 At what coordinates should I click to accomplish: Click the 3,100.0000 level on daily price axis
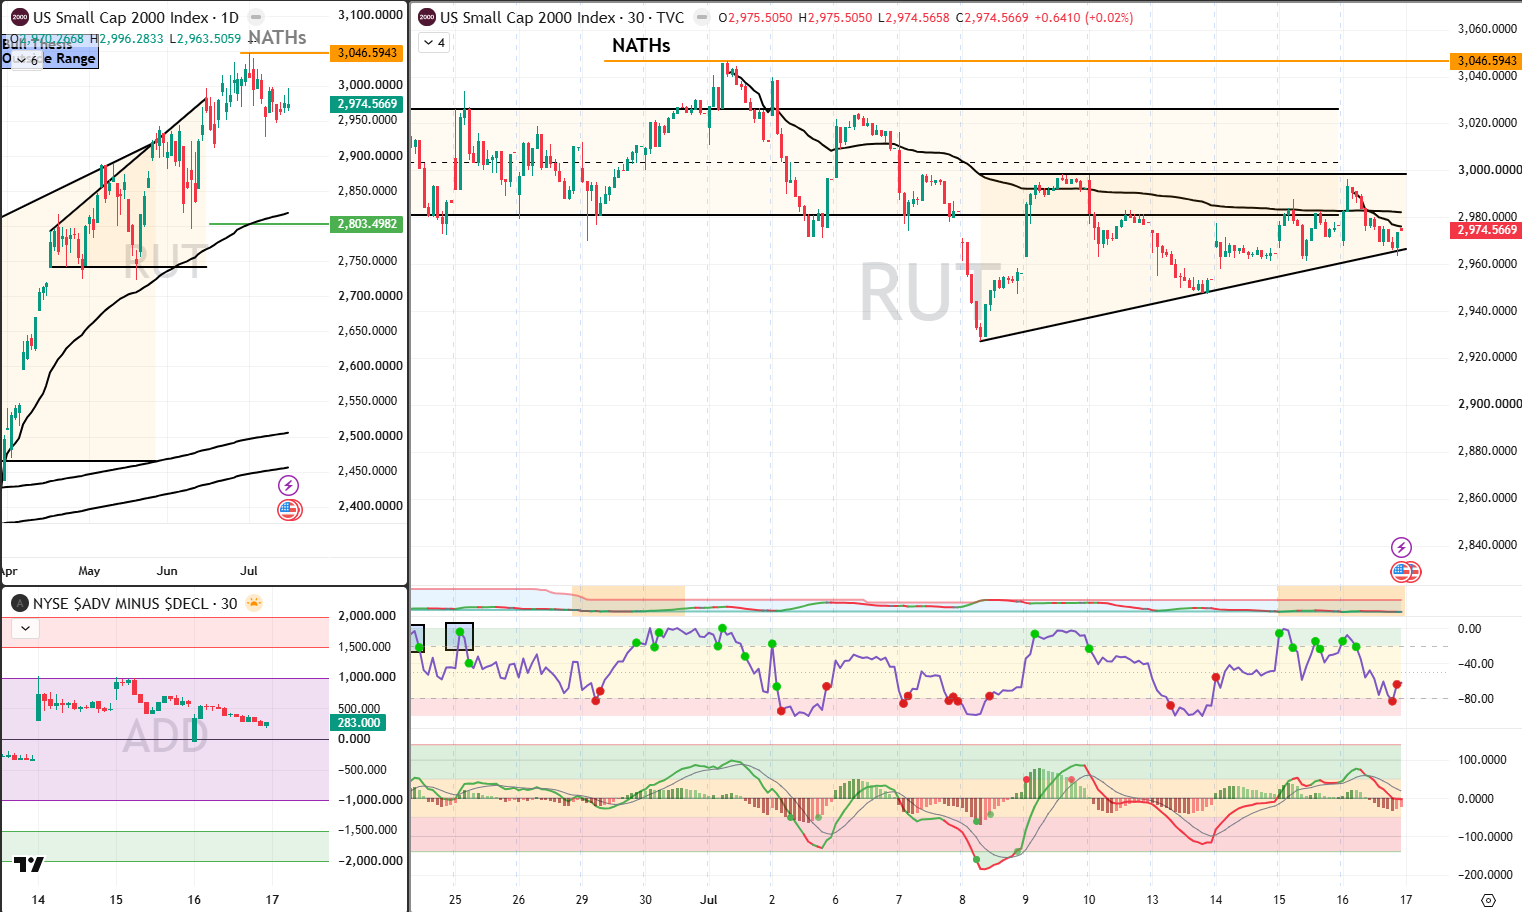(371, 15)
